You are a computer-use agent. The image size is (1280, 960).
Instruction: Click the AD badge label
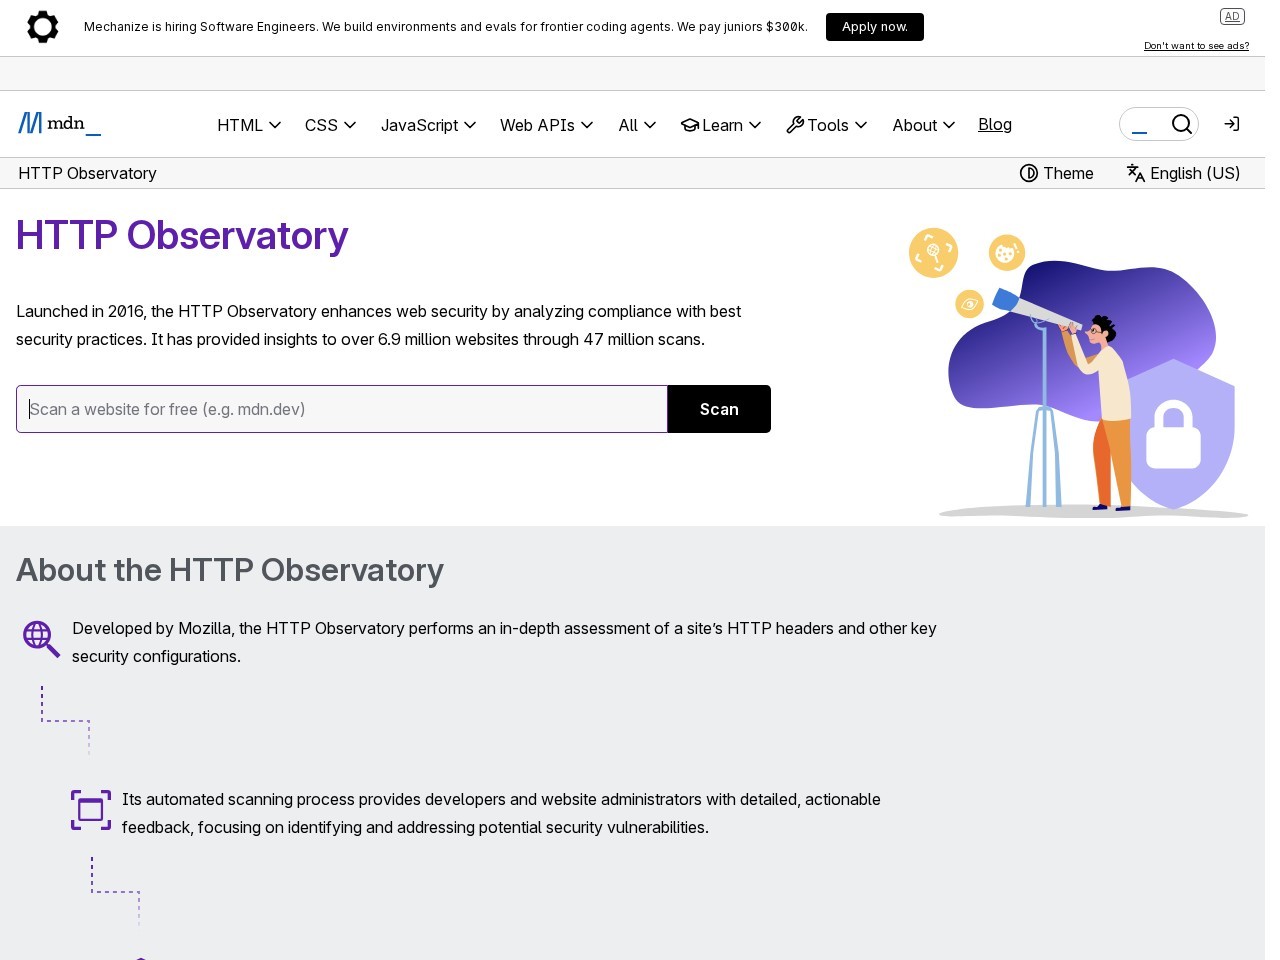[x=1232, y=17]
